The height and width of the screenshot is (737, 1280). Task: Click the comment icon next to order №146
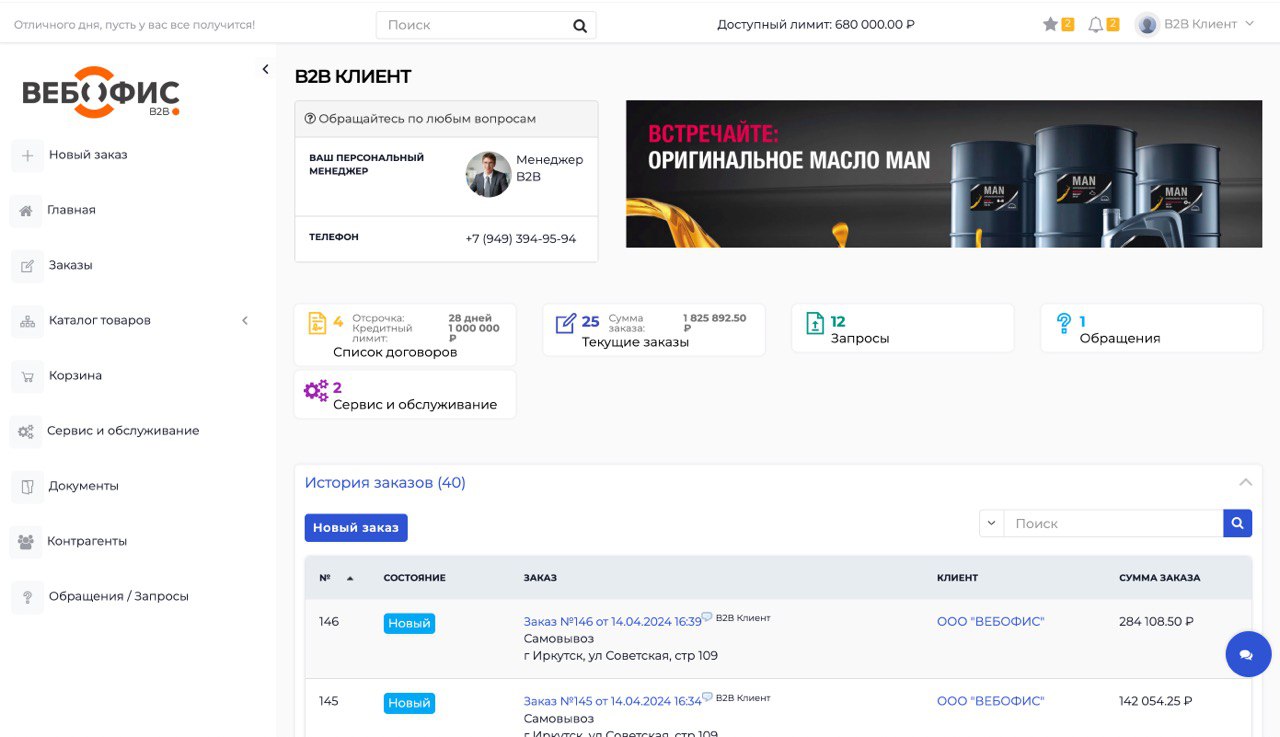point(707,617)
